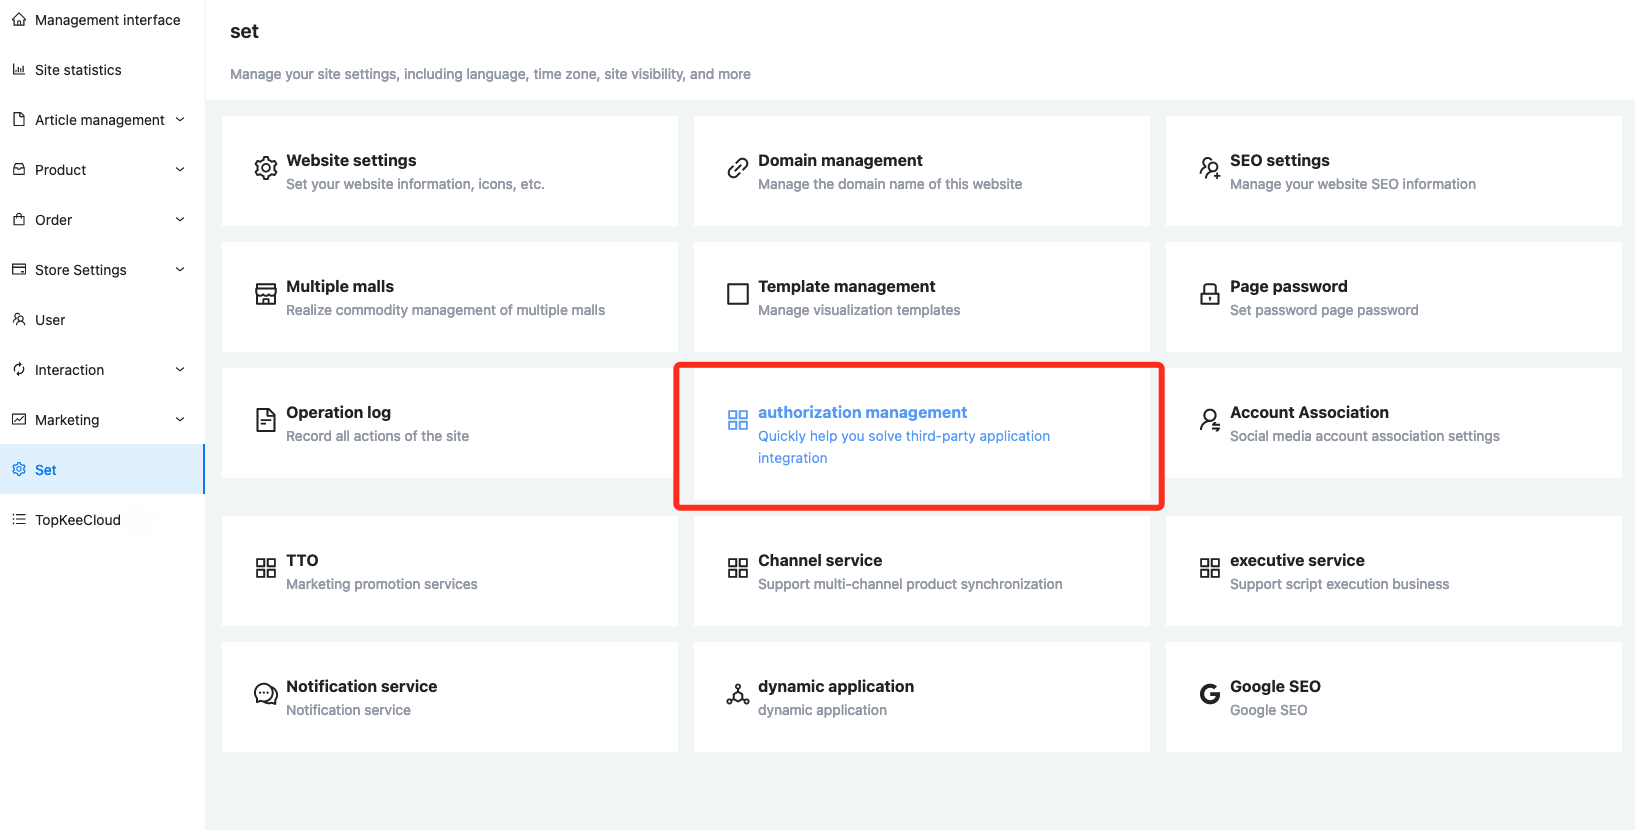1635x830 pixels.
Task: Expand the Article management submenu chevron
Action: (180, 120)
